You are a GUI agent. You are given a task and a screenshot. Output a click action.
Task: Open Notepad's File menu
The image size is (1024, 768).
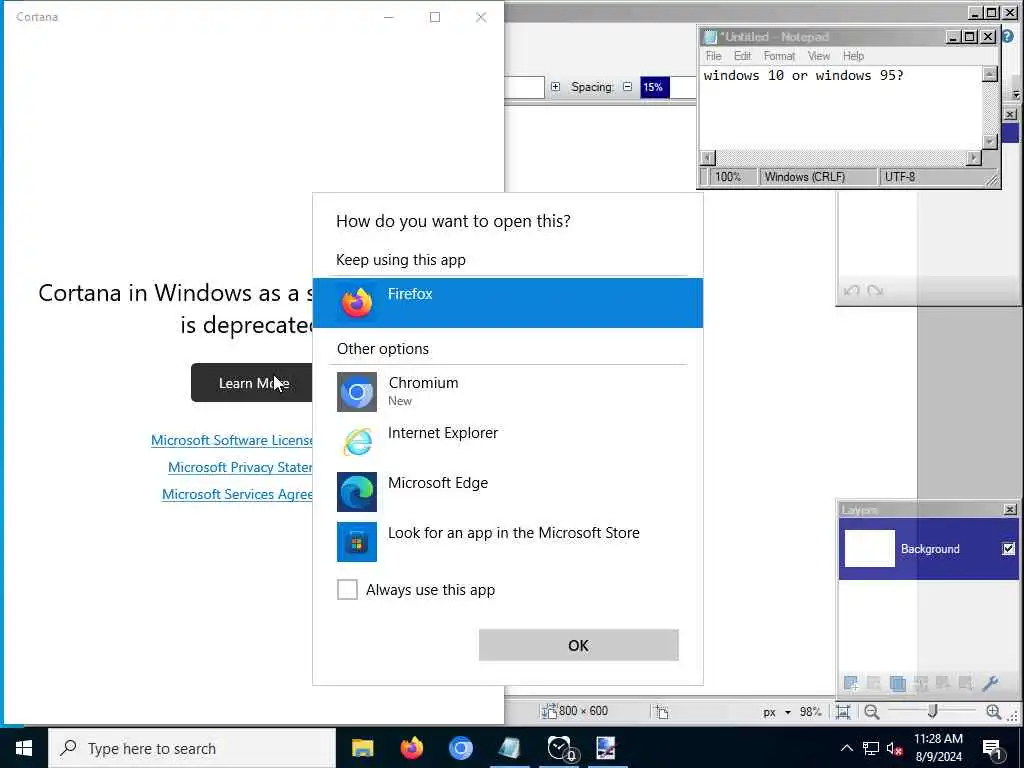[x=713, y=56]
